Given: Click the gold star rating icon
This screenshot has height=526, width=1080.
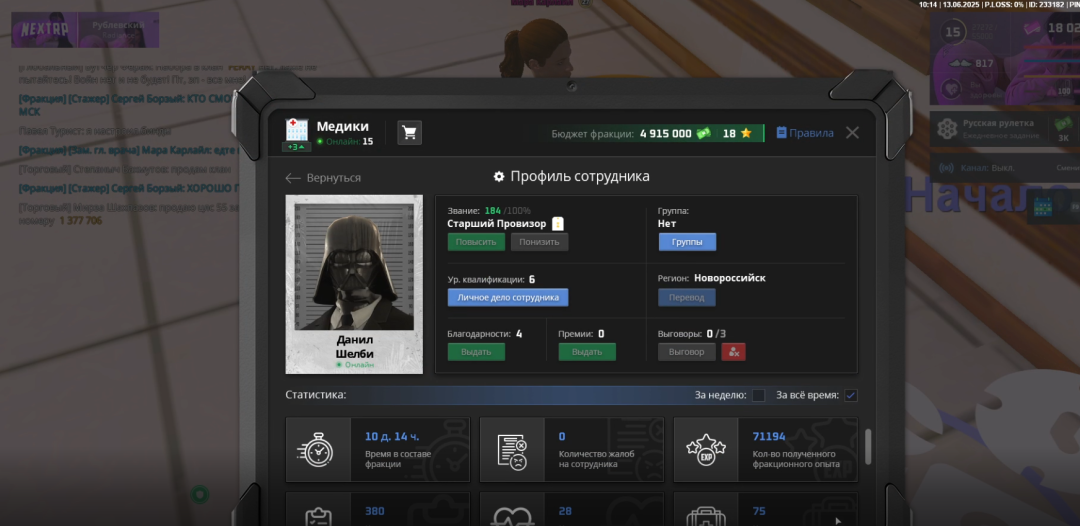Looking at the screenshot, I should point(746,134).
